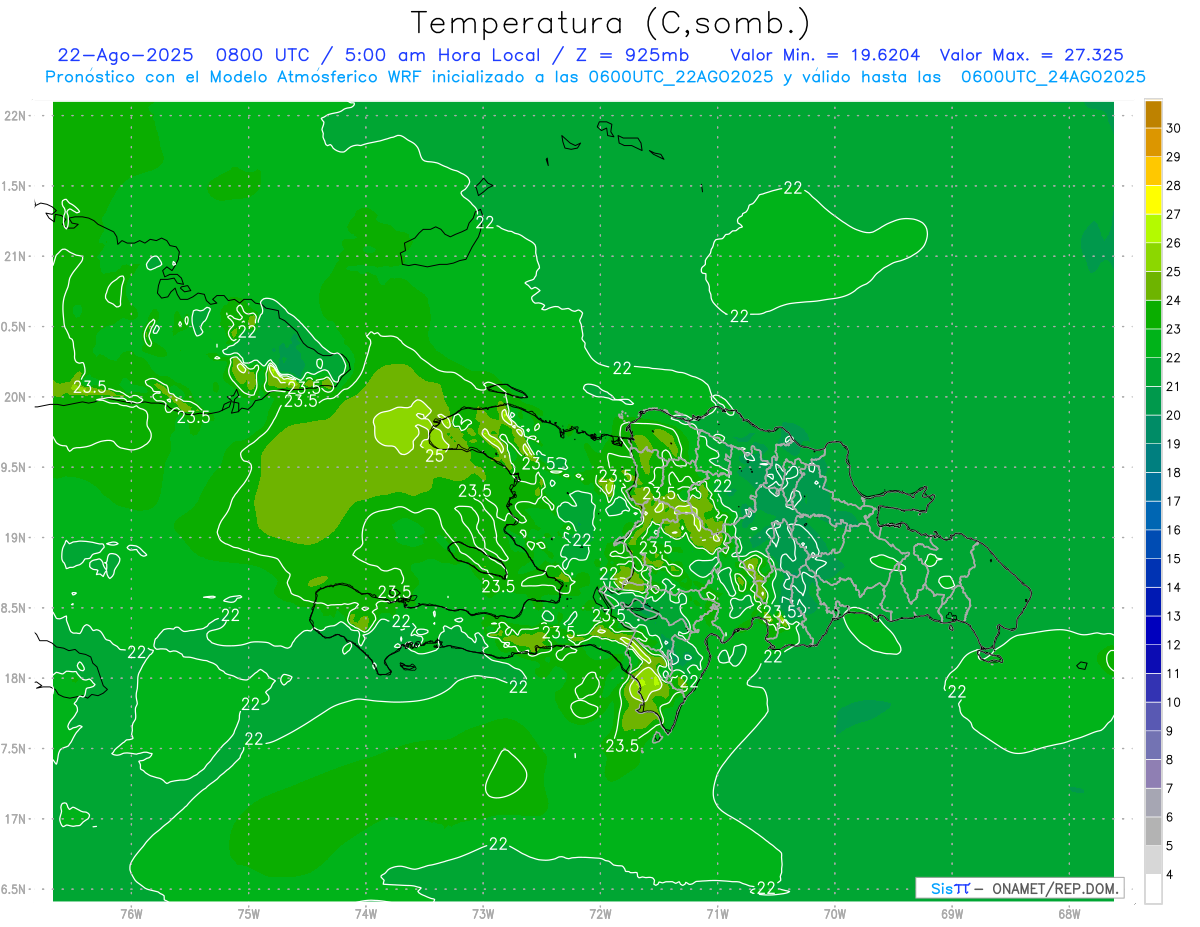Image resolution: width=1200 pixels, height=927 pixels.
Task: Click the legend swatch between 22 and 23
Action: click(x=1153, y=343)
